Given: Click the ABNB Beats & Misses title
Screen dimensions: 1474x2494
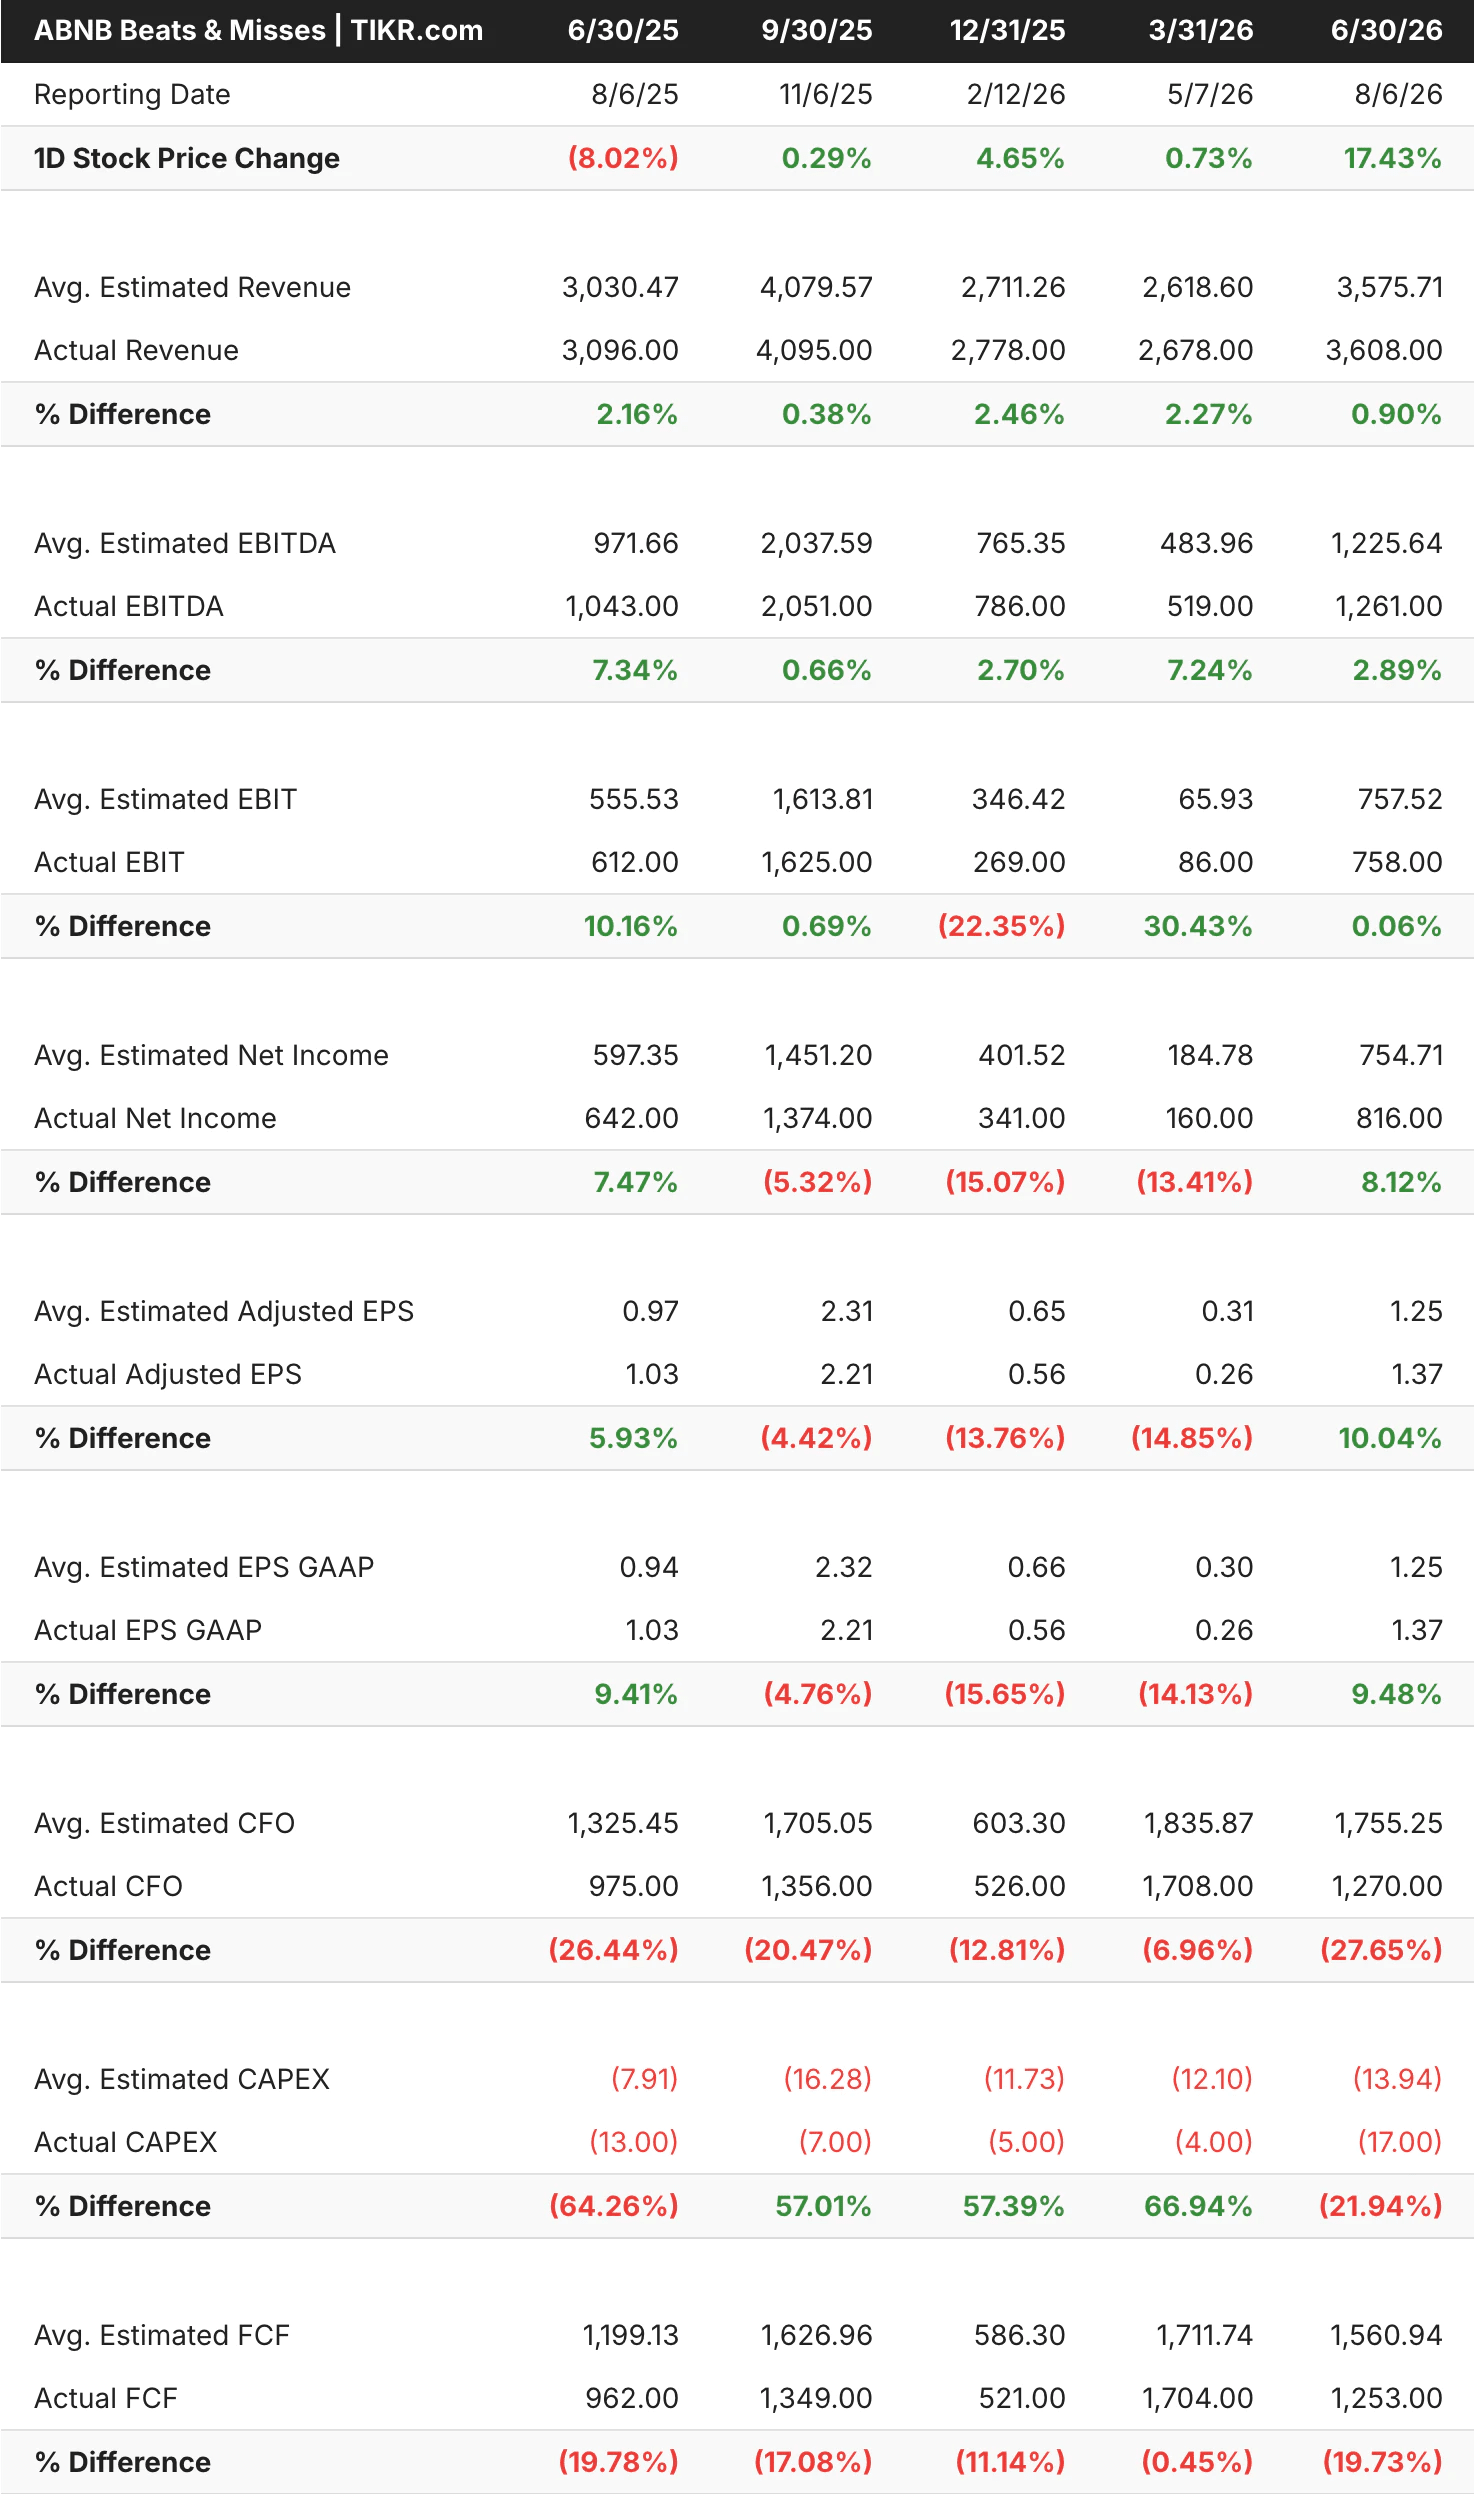Looking at the screenshot, I should point(258,30).
